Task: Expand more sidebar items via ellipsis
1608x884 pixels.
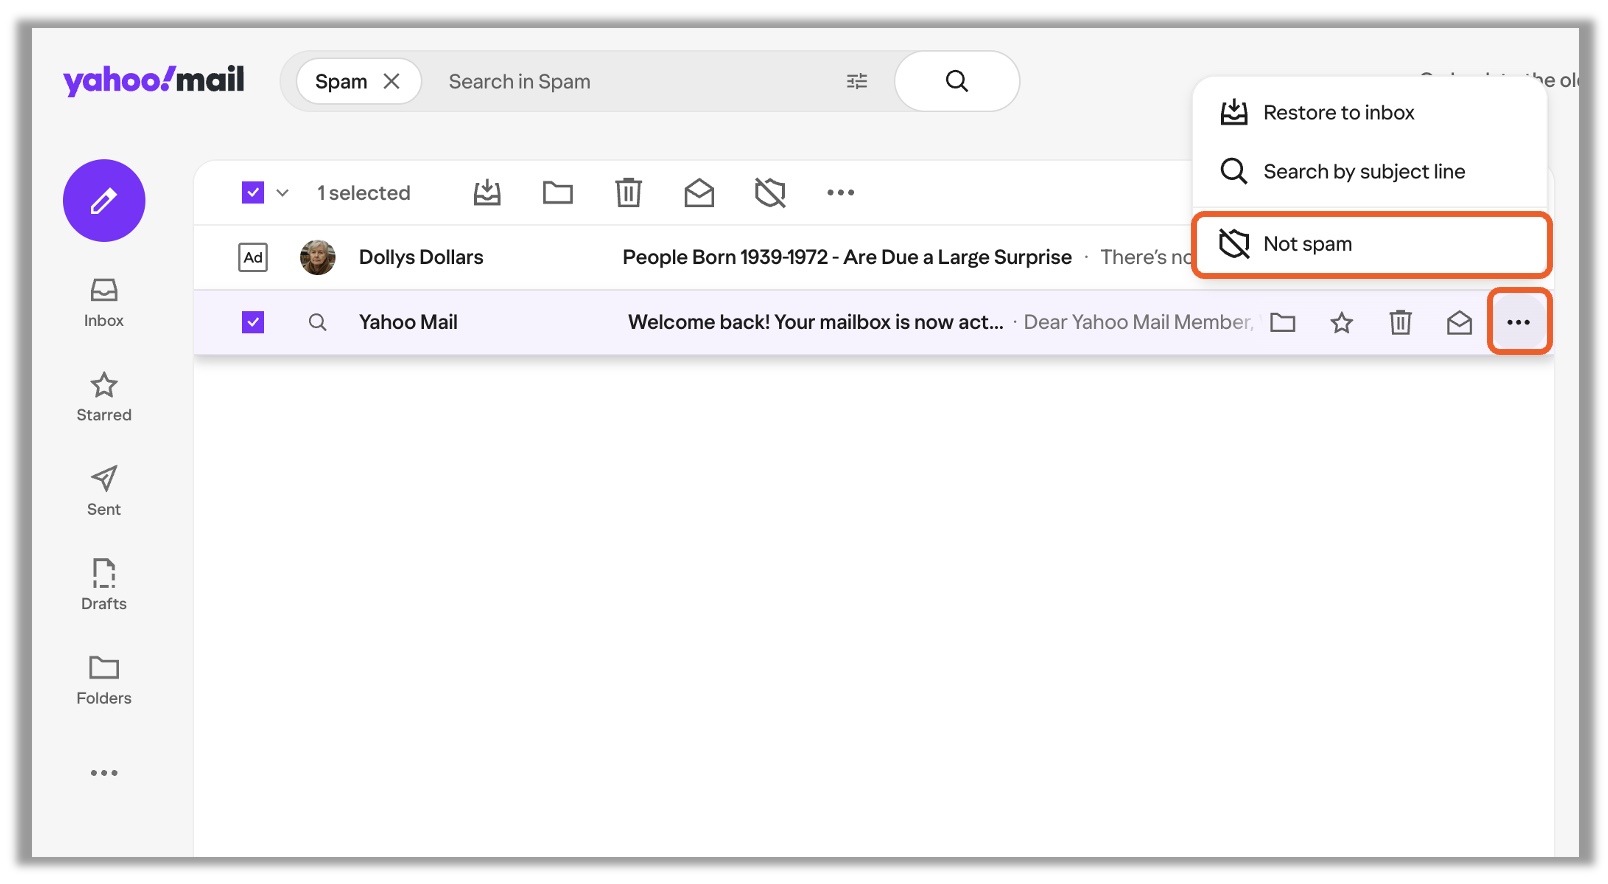Action: [104, 773]
